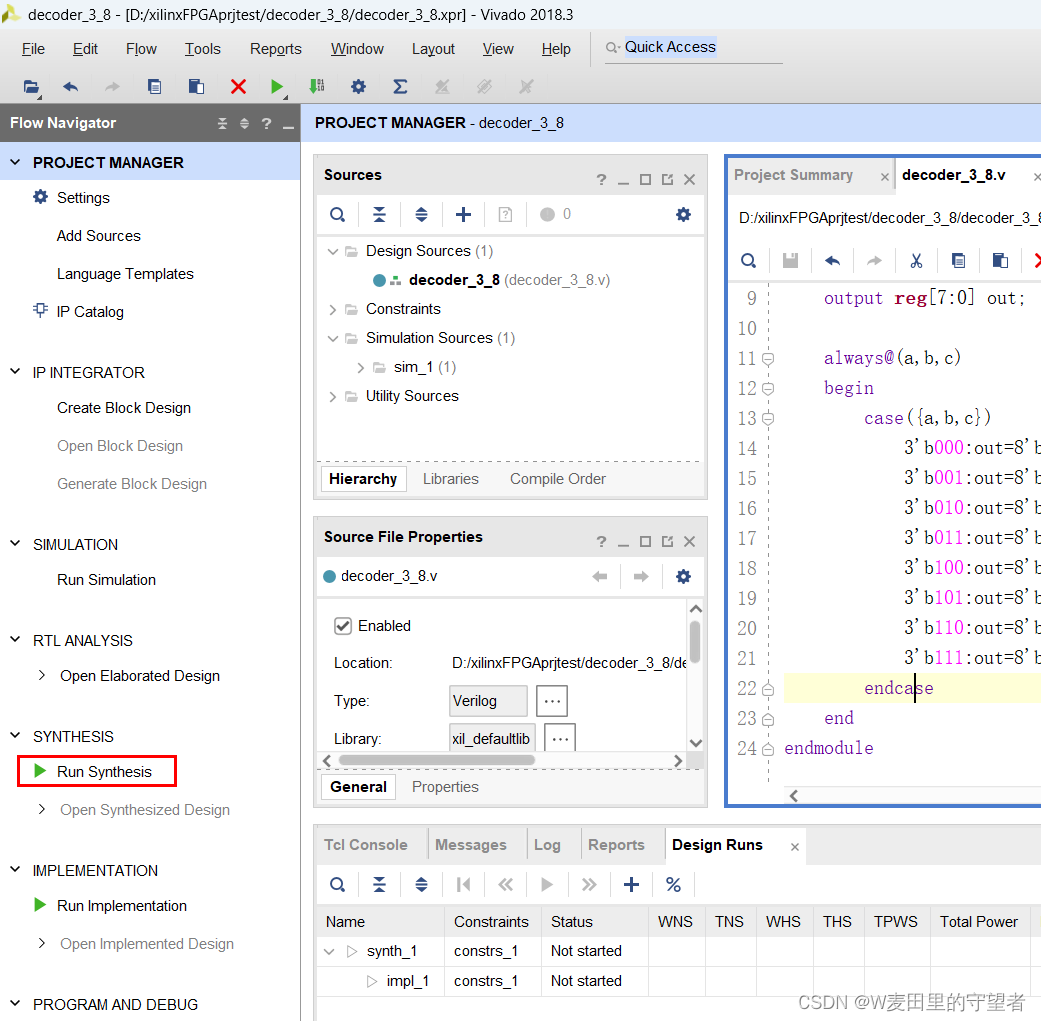Open Source File Properties settings gear

point(683,576)
